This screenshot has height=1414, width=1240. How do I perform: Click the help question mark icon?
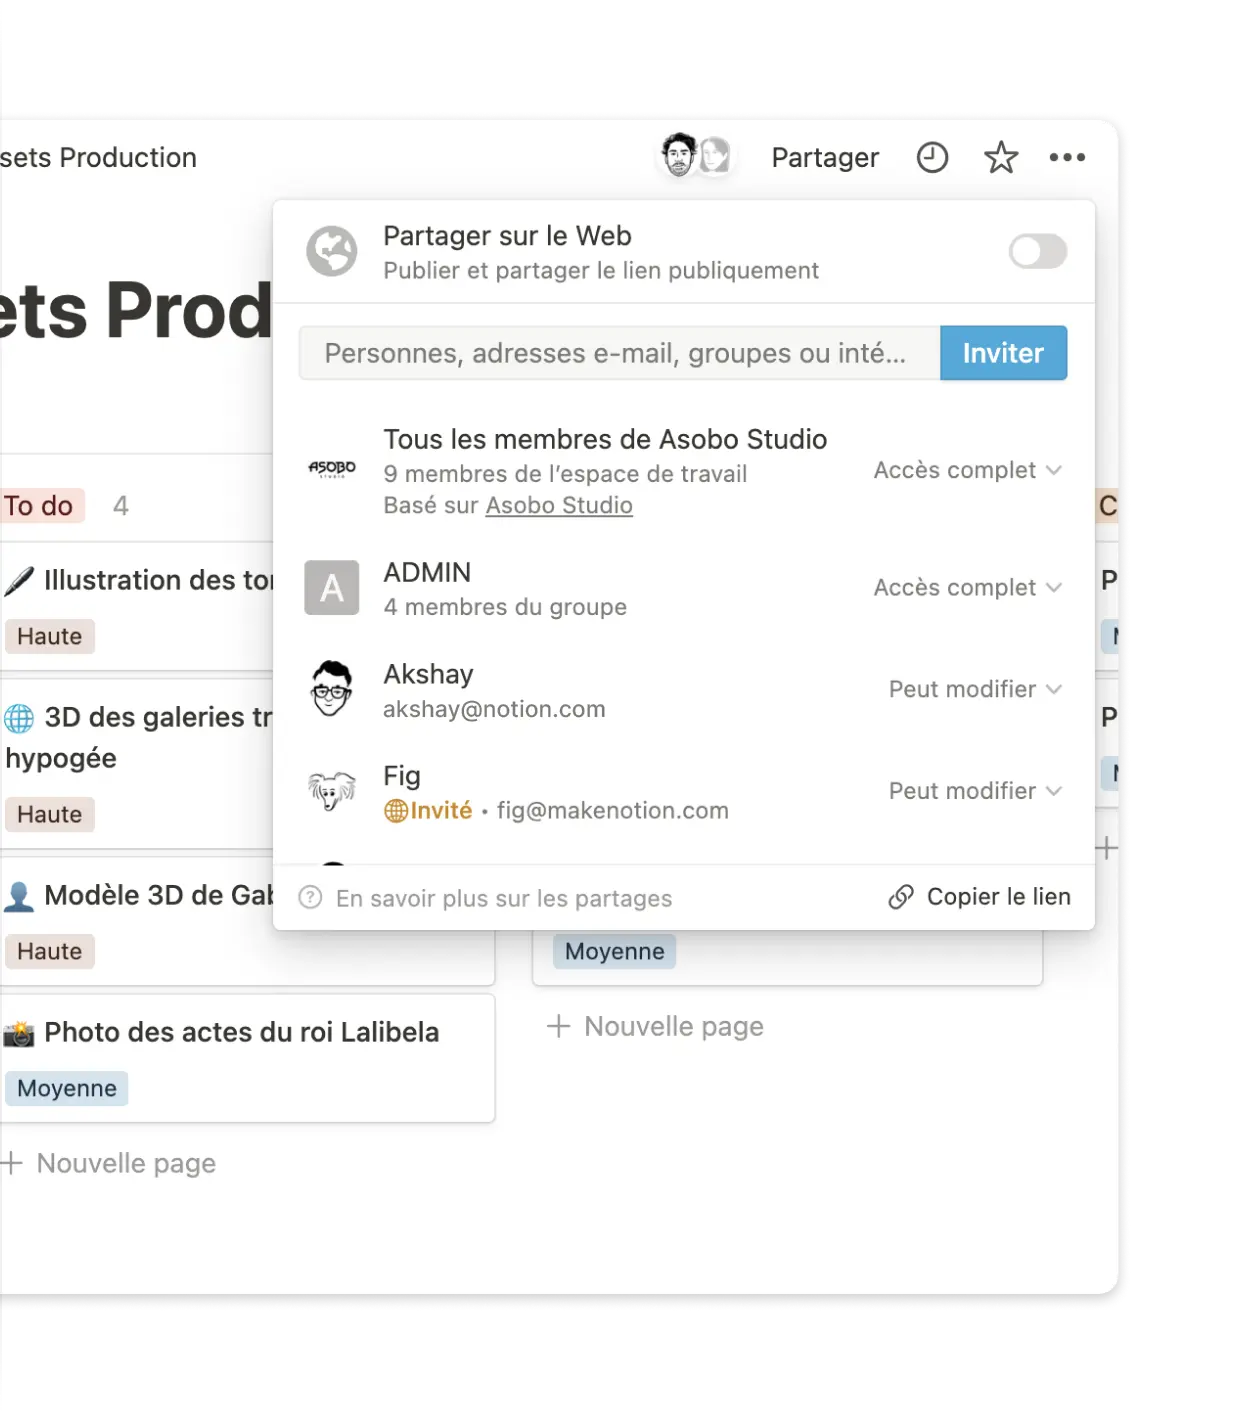tap(311, 898)
